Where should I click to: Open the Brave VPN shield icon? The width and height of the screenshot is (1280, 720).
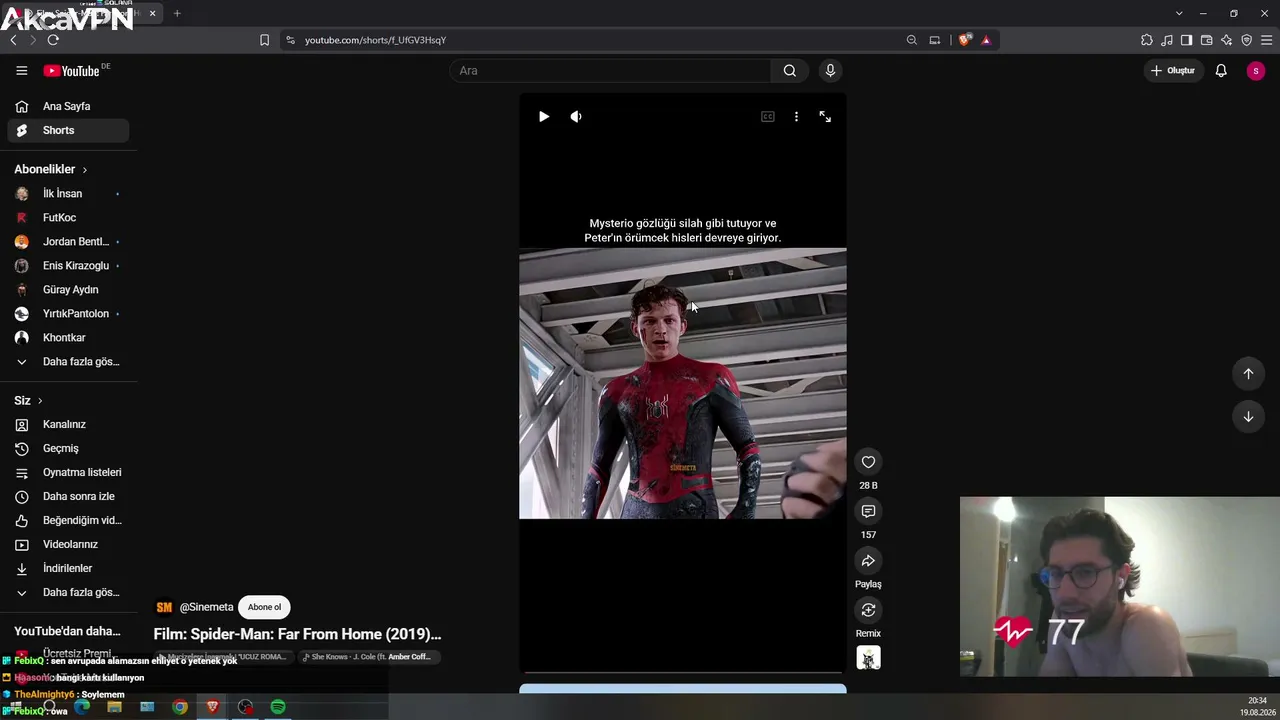pos(1246,40)
